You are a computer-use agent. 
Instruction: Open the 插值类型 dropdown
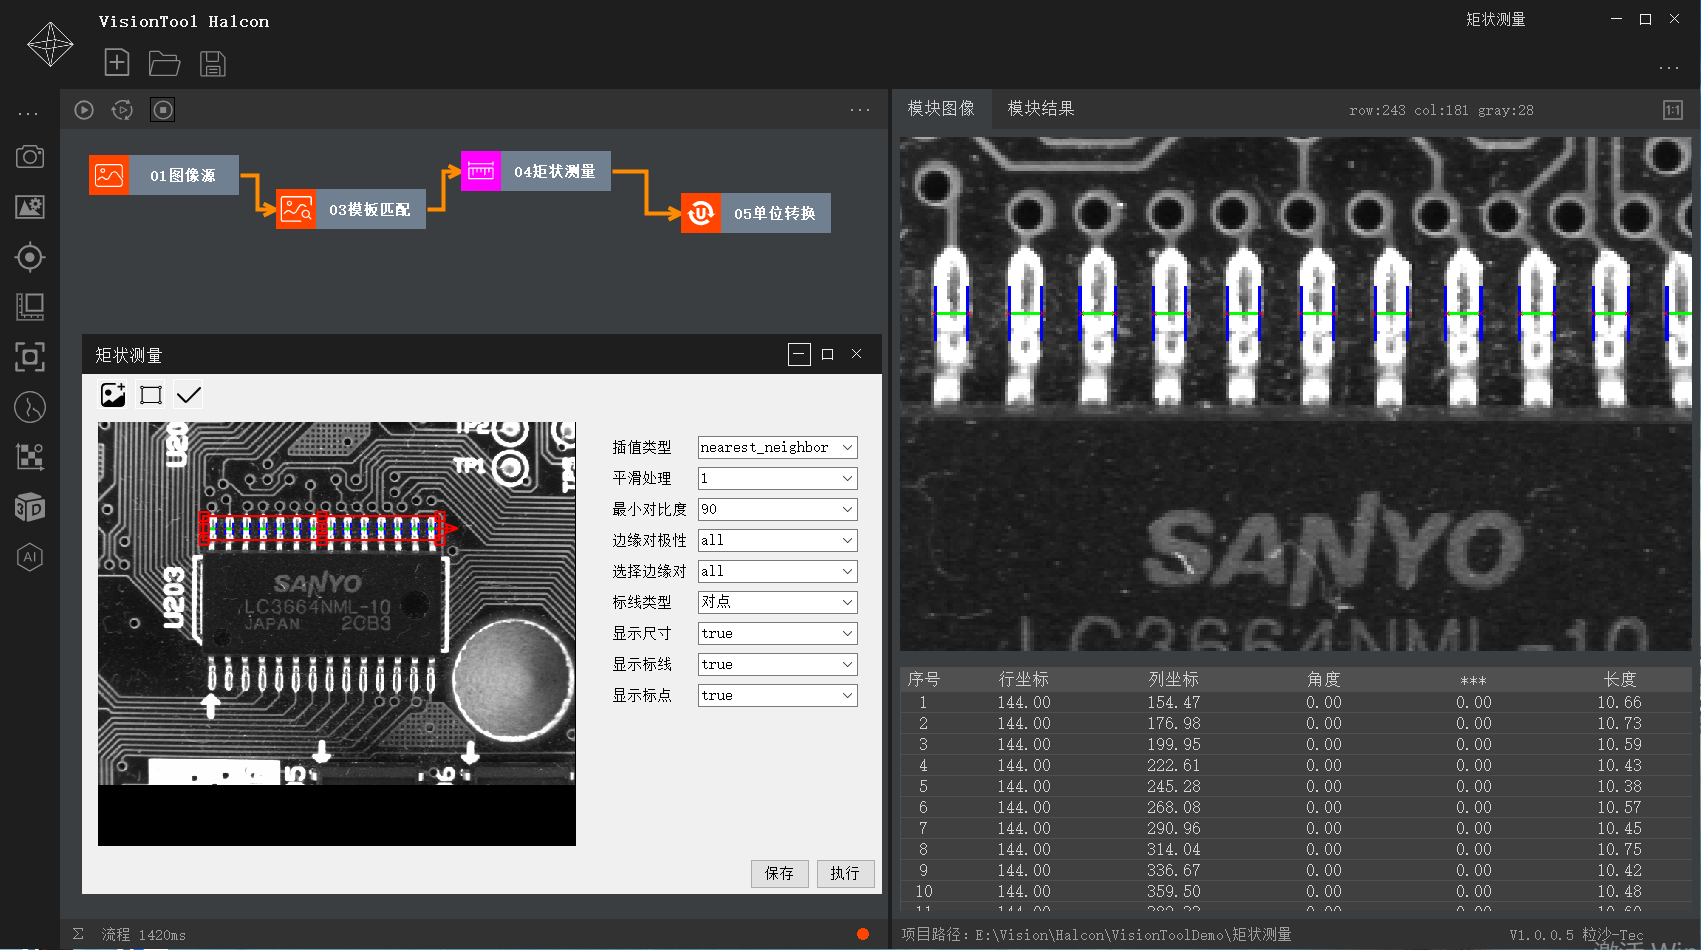coord(777,447)
